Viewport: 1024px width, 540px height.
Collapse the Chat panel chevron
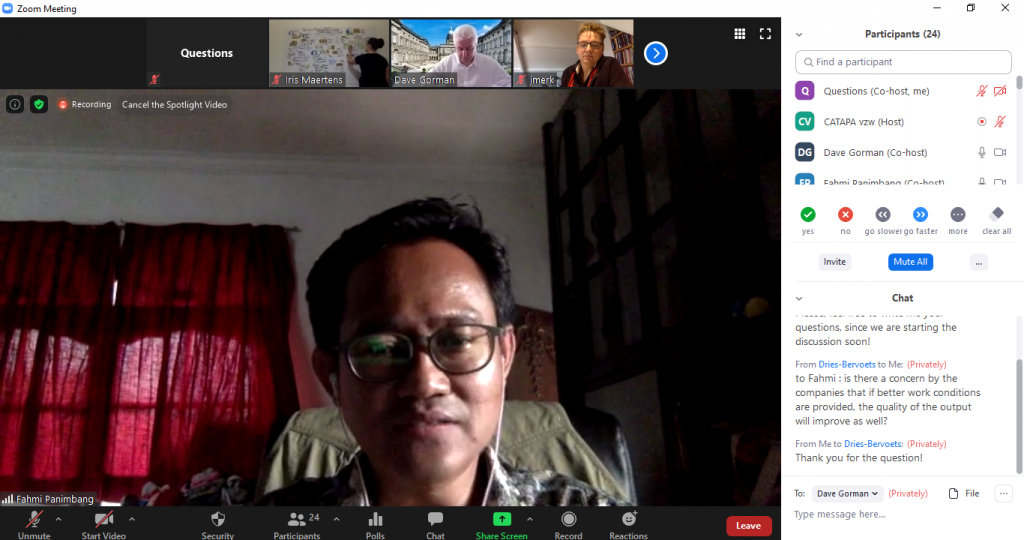[x=799, y=298]
